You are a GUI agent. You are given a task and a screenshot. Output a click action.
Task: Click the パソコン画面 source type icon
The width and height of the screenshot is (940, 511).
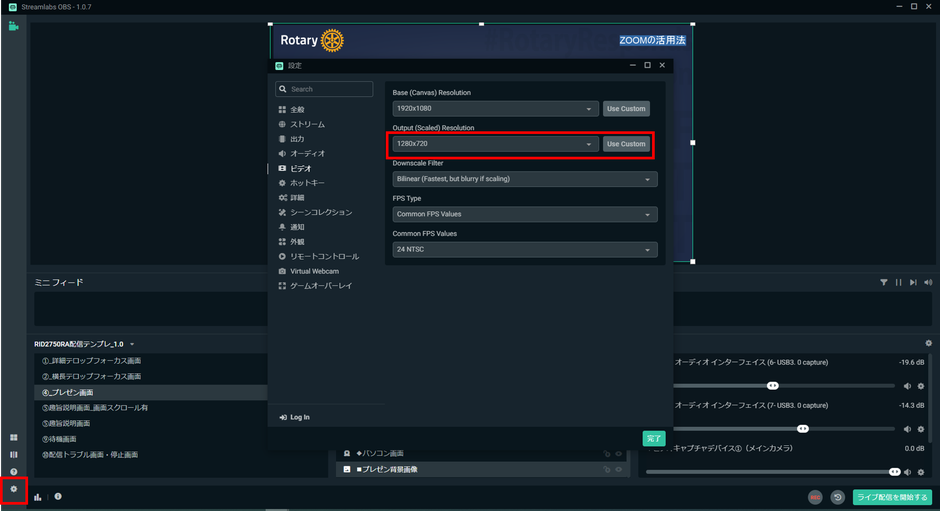(x=347, y=453)
